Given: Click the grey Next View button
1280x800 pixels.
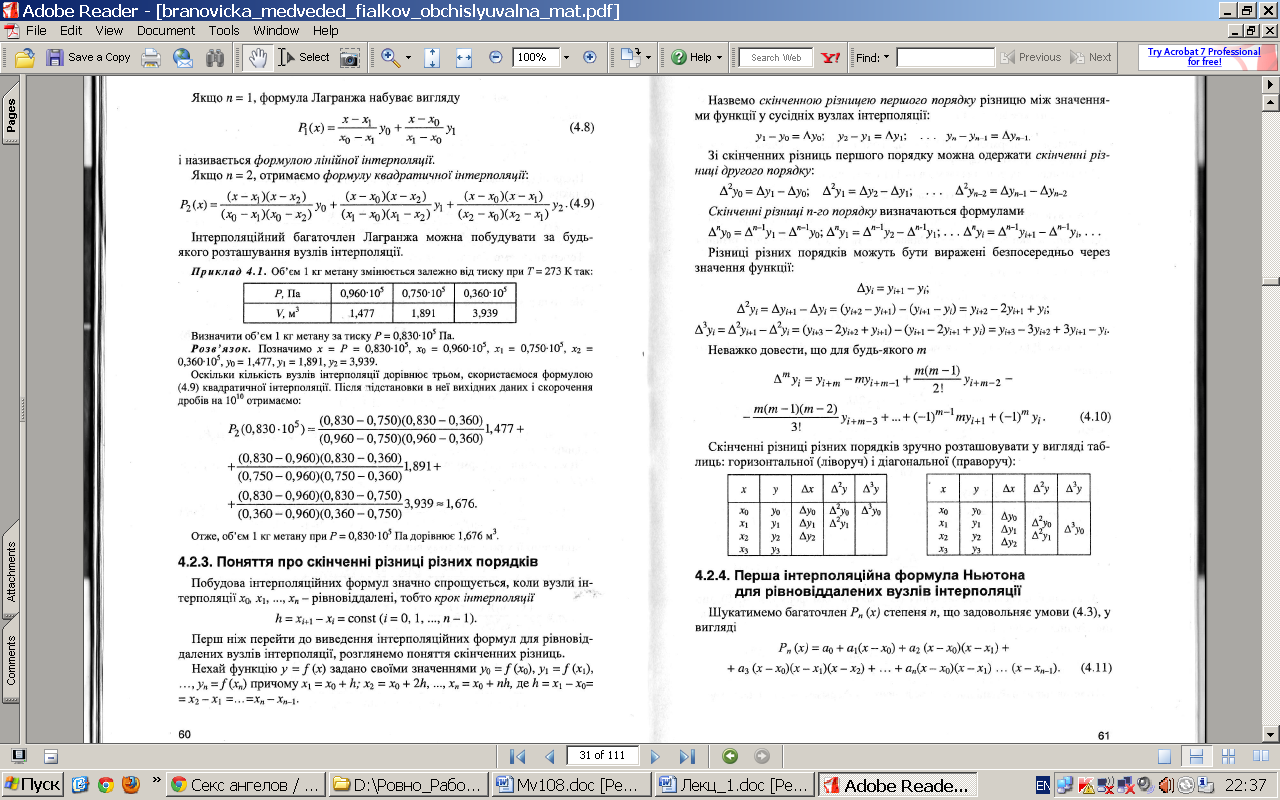Looking at the screenshot, I should pos(762,757).
